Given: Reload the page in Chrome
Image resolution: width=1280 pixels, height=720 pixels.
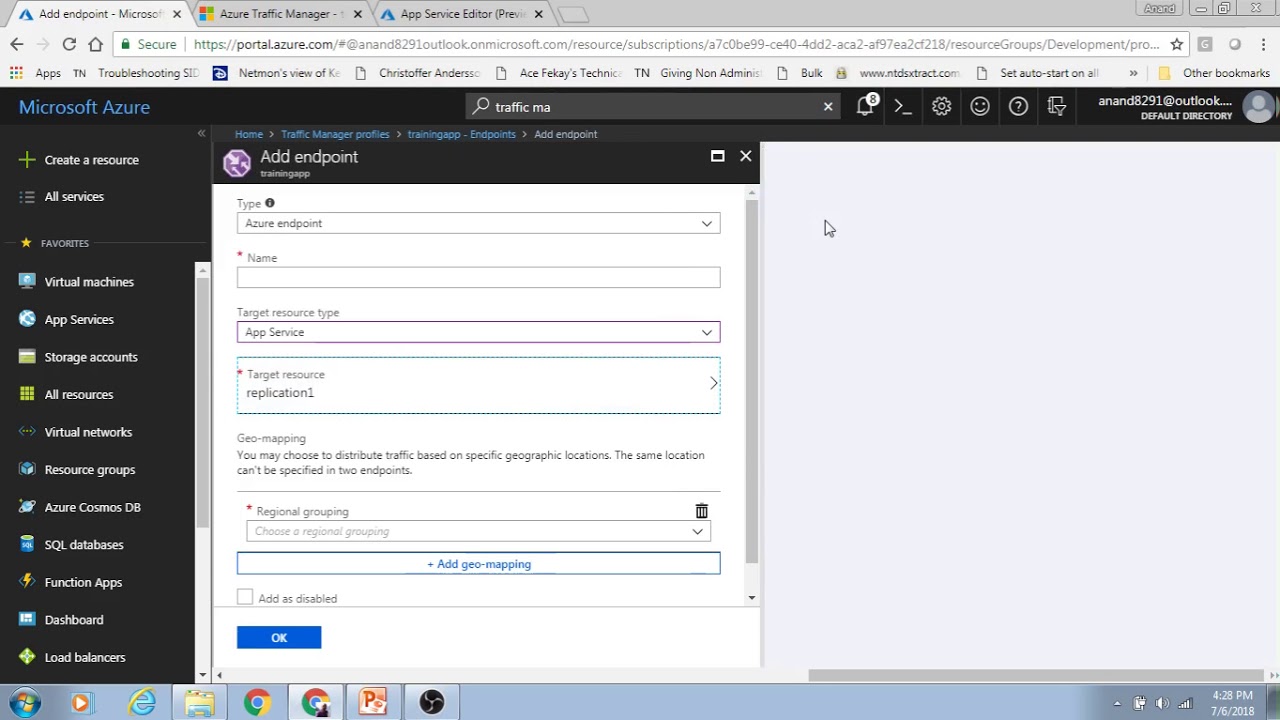Looking at the screenshot, I should click(69, 44).
